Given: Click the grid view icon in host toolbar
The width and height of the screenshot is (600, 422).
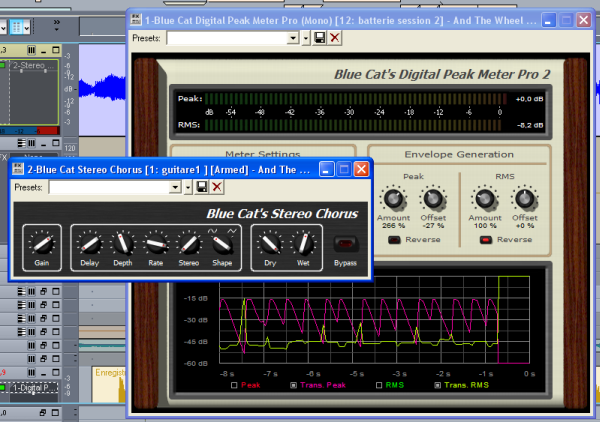Looking at the screenshot, I should click(x=16, y=28).
